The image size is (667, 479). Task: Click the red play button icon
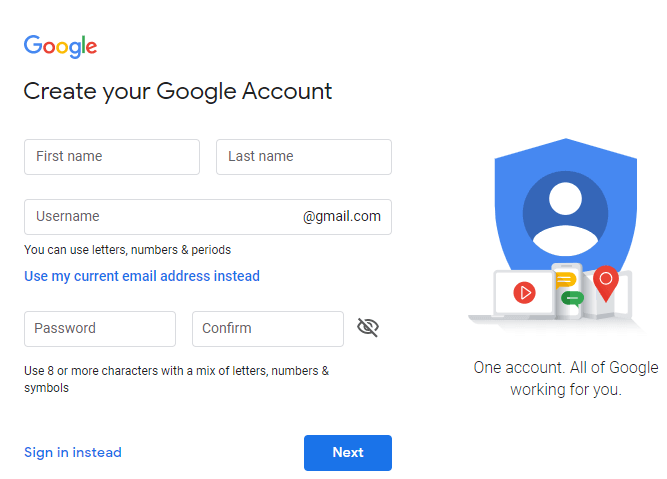pyautogui.click(x=524, y=293)
